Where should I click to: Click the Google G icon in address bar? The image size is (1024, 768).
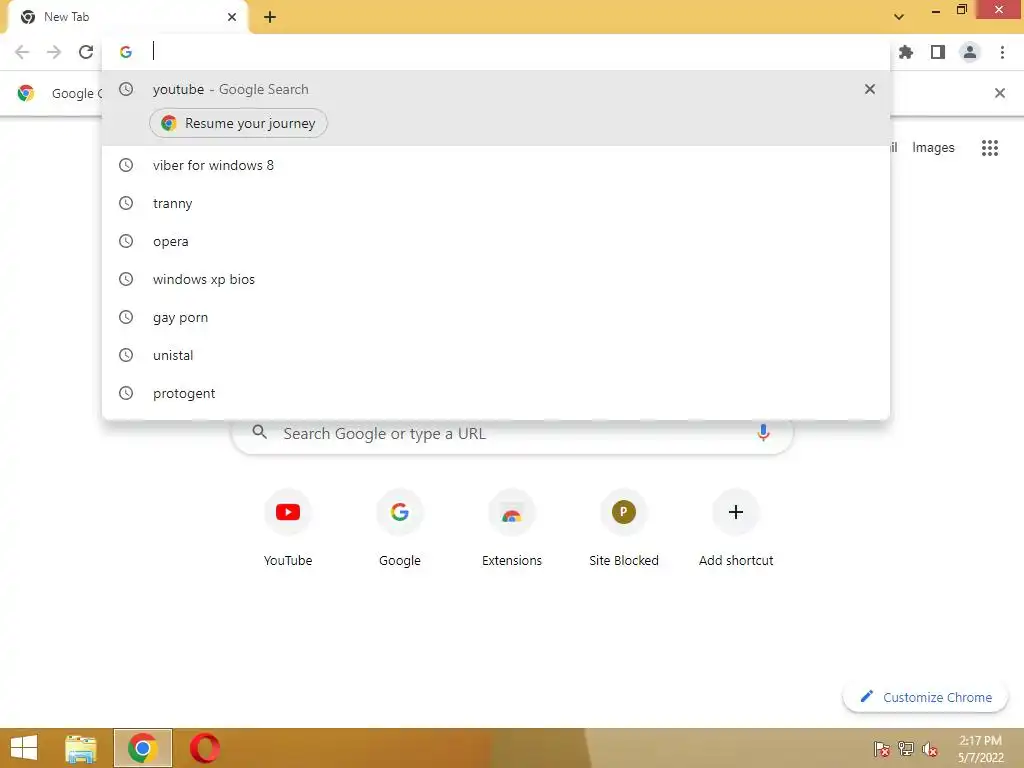(126, 52)
